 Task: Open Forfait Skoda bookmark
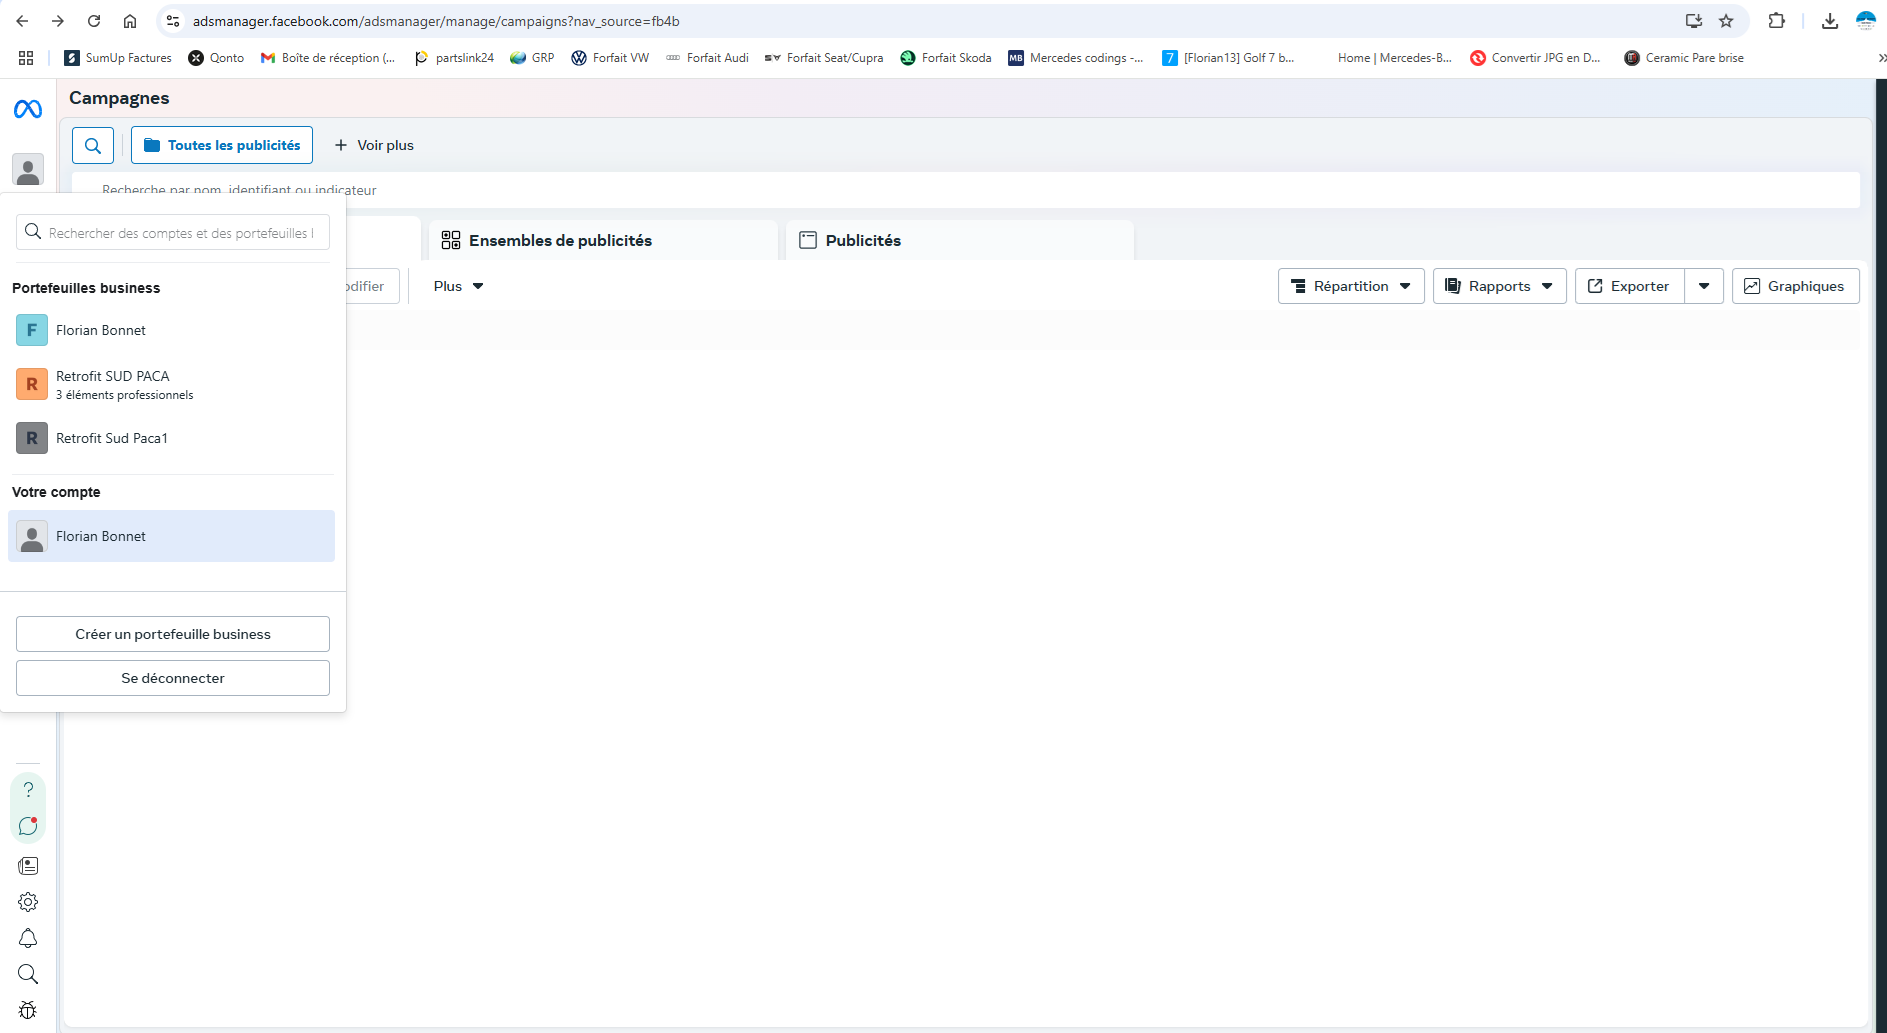pyautogui.click(x=946, y=58)
